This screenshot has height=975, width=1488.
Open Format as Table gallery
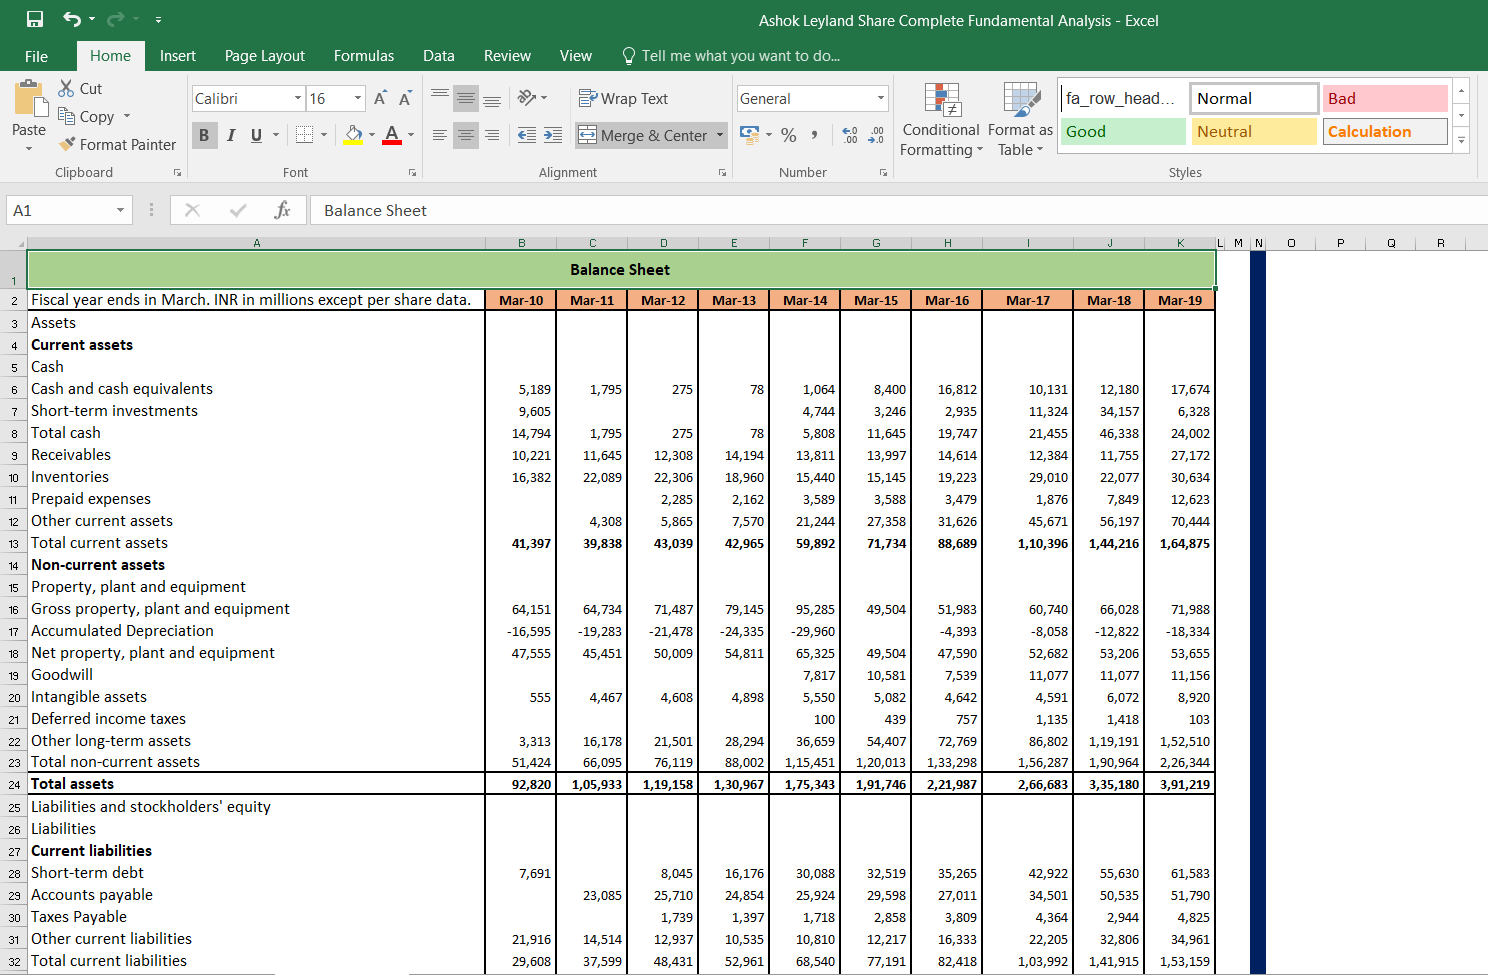click(1020, 120)
